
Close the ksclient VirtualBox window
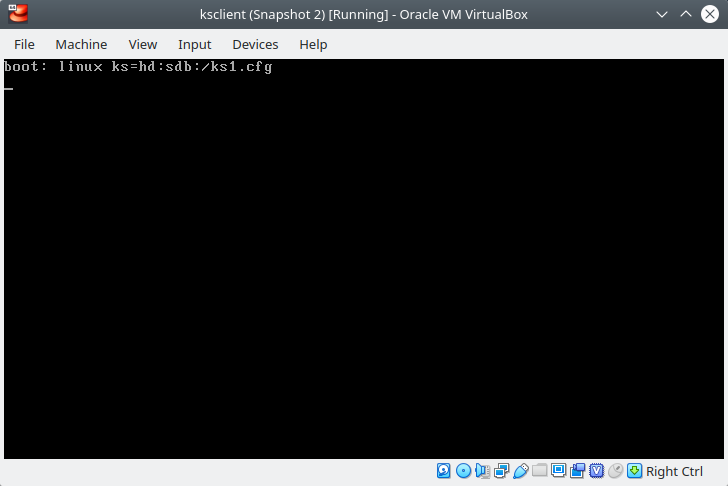[x=710, y=14]
